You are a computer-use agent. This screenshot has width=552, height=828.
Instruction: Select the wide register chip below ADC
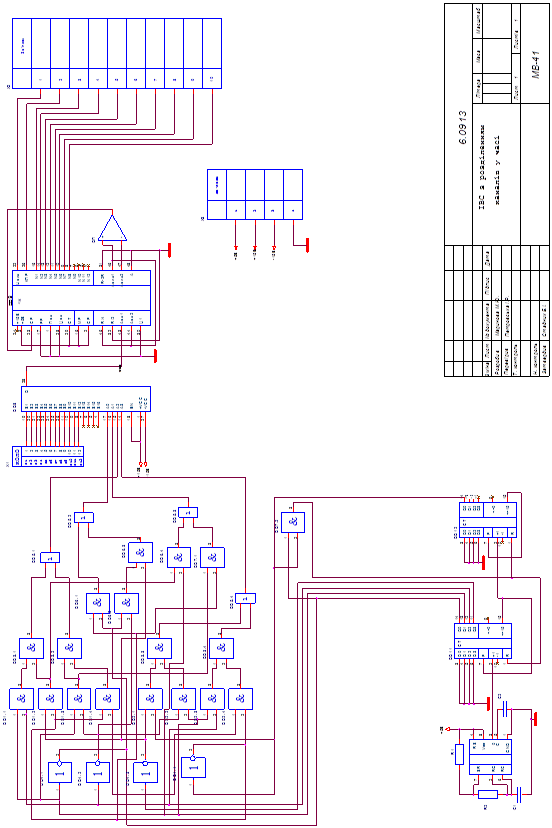[x=86, y=399]
